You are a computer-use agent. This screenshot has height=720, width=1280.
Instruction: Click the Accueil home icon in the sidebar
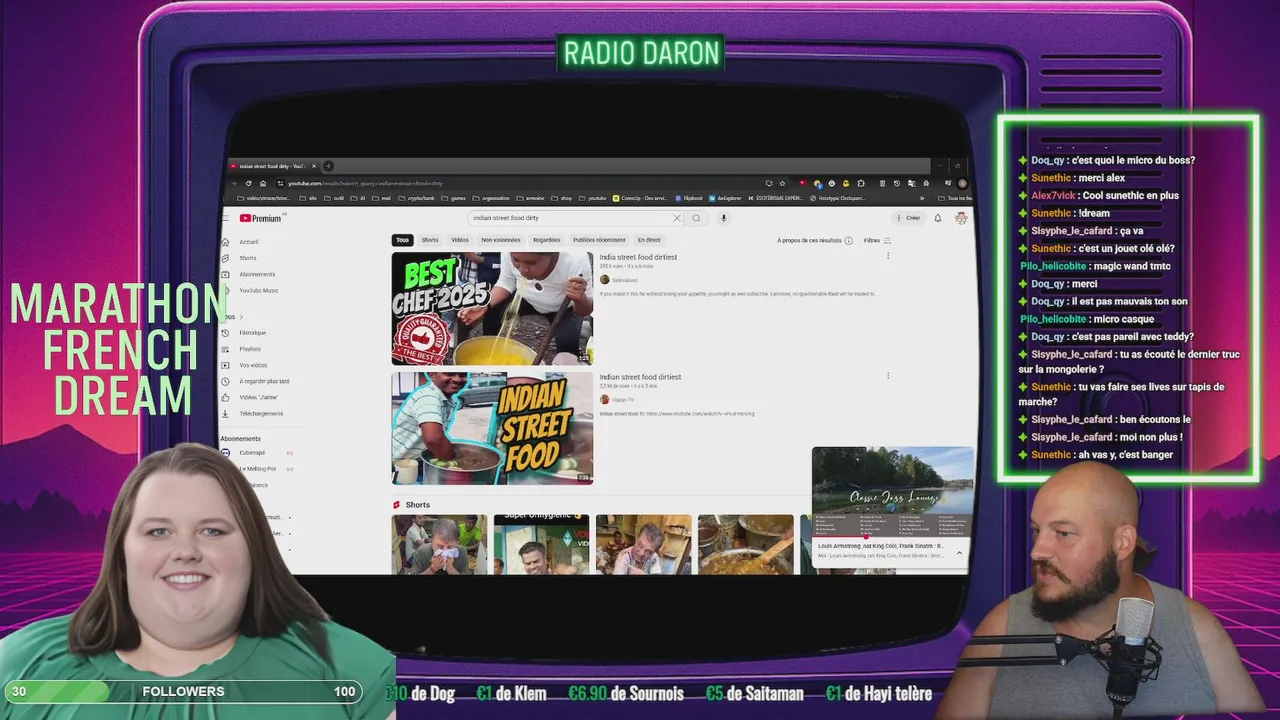[225, 242]
